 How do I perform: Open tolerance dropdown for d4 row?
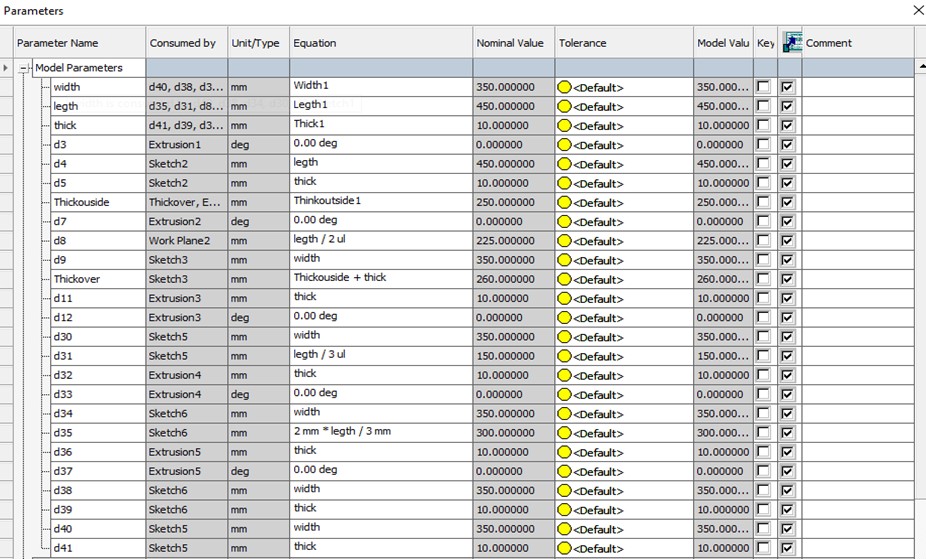pyautogui.click(x=624, y=164)
